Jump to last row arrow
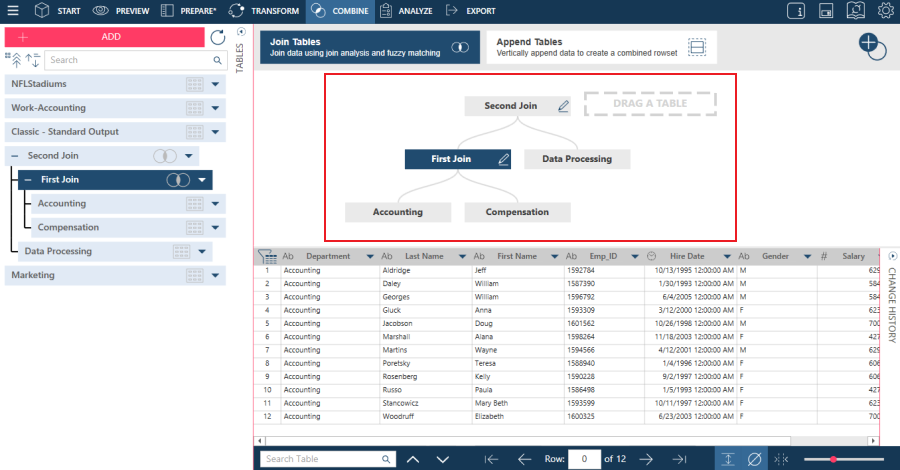Screen dimensions: 900x470 click(x=680, y=459)
